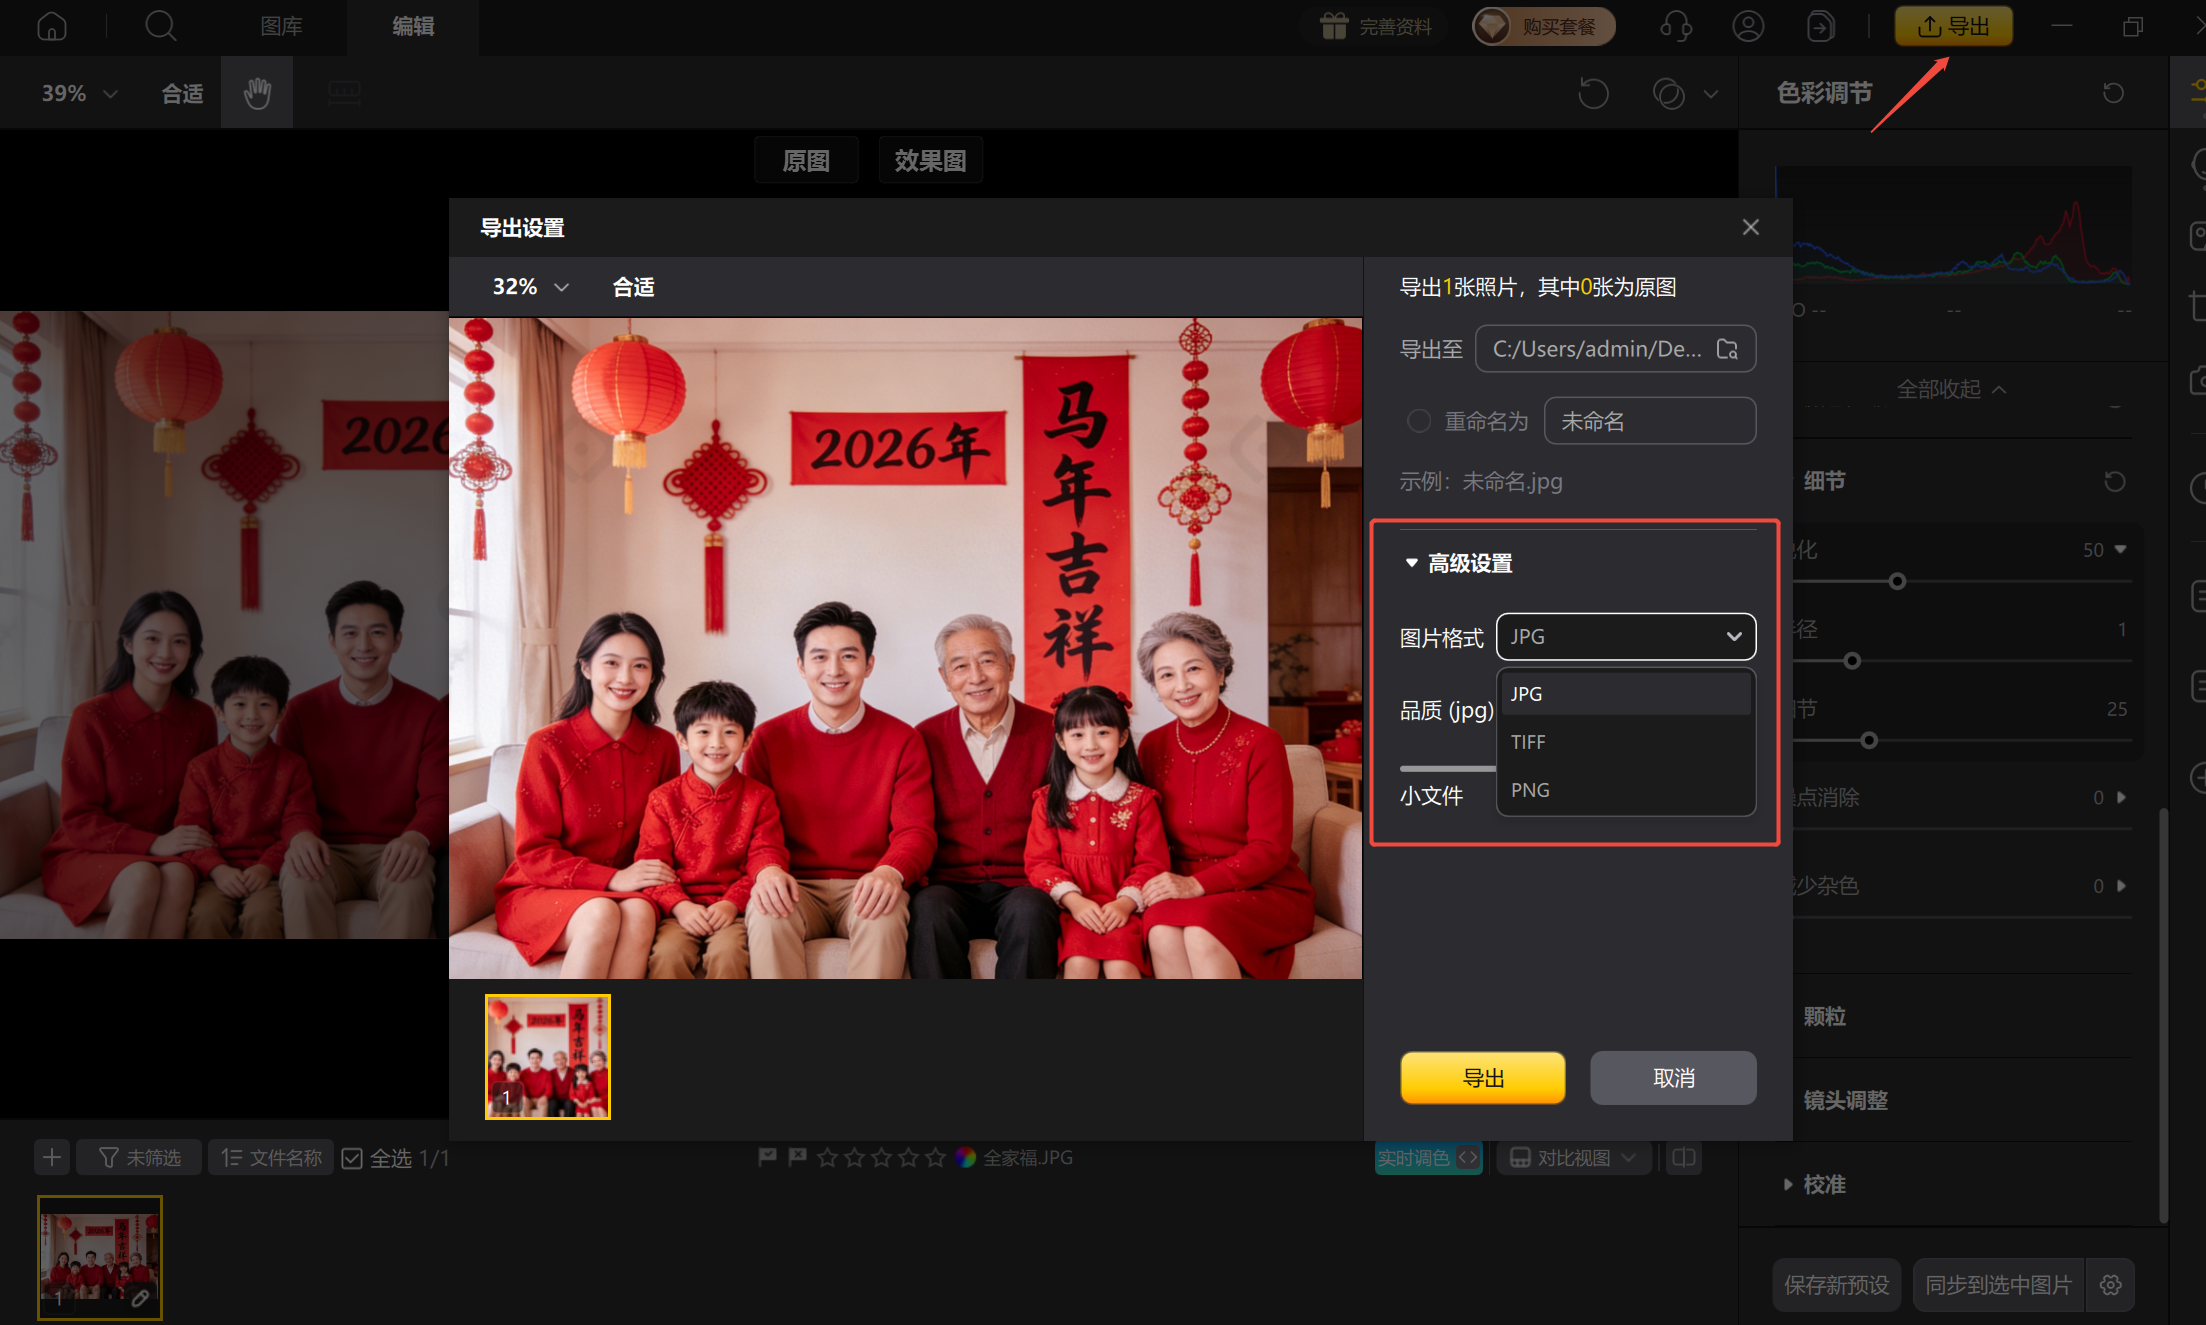The height and width of the screenshot is (1325, 2206).
Task: Open the 32% zoom dropdown in export dialog
Action: 527,287
